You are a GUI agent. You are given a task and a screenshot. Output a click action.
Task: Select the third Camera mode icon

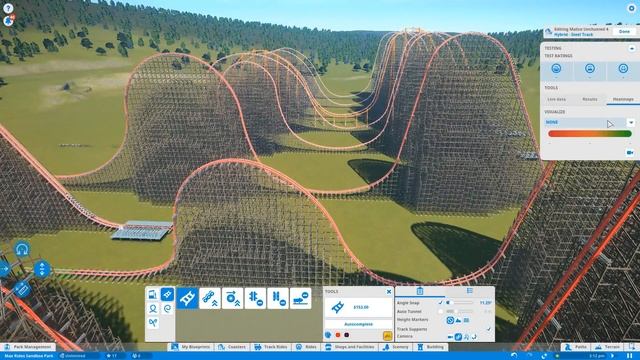[467, 337]
